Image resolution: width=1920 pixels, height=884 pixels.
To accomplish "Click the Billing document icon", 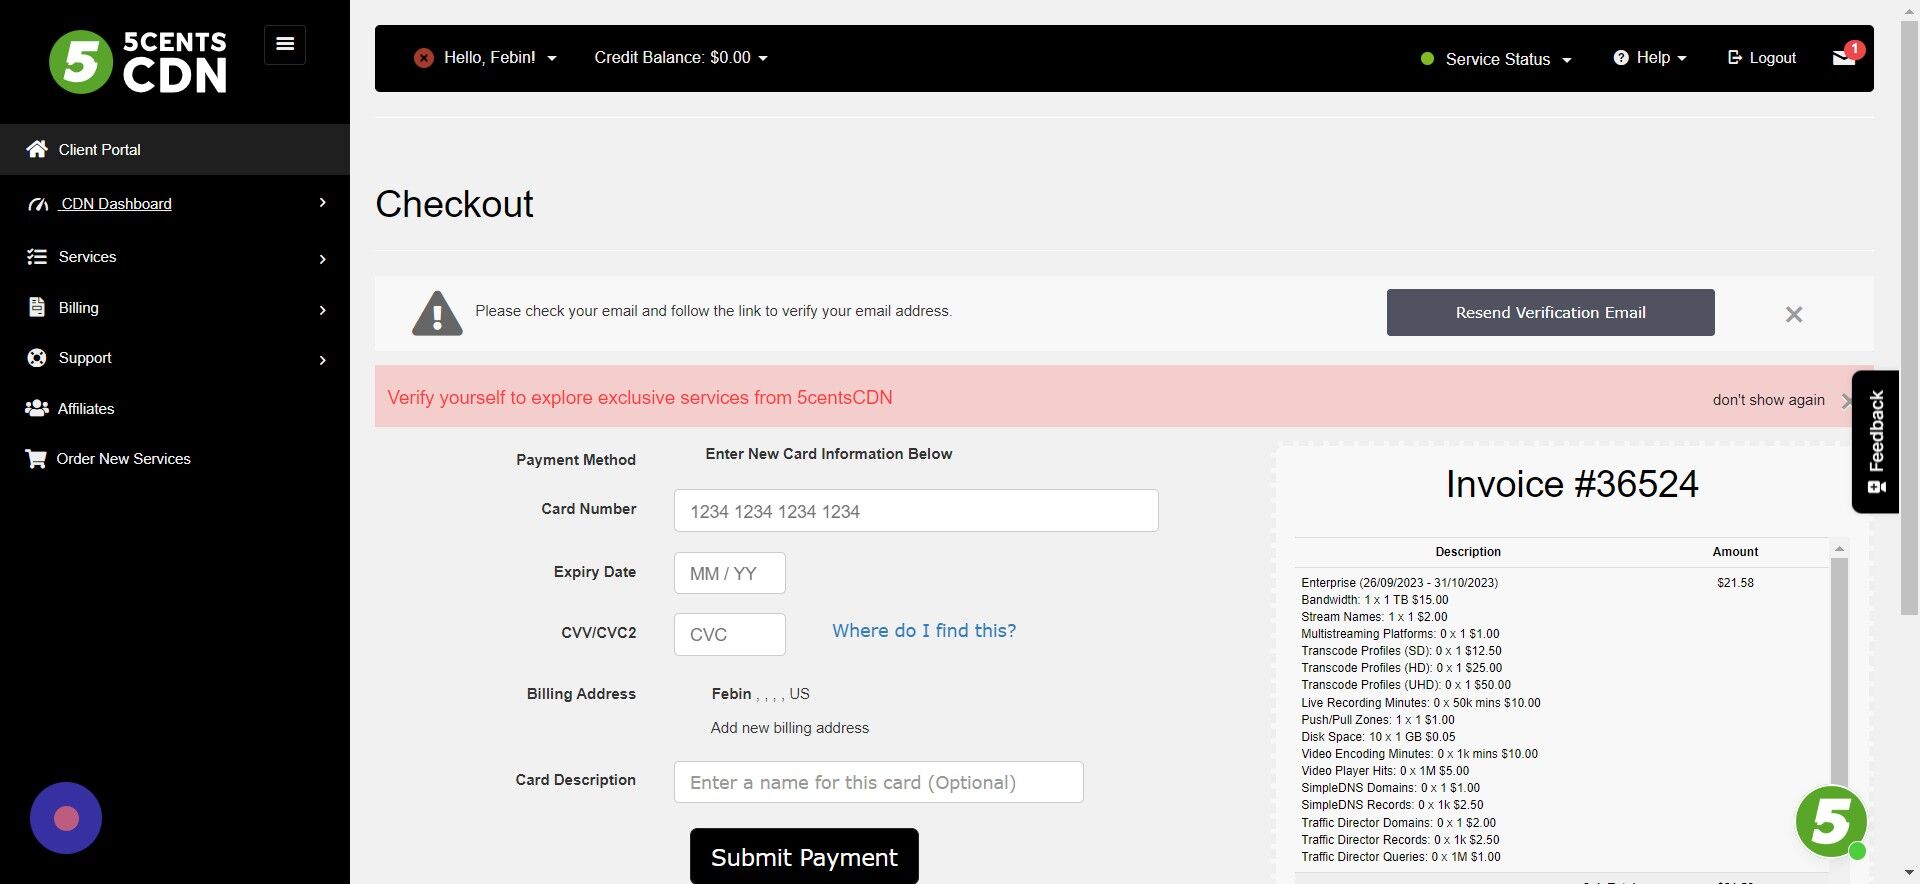I will click(37, 308).
